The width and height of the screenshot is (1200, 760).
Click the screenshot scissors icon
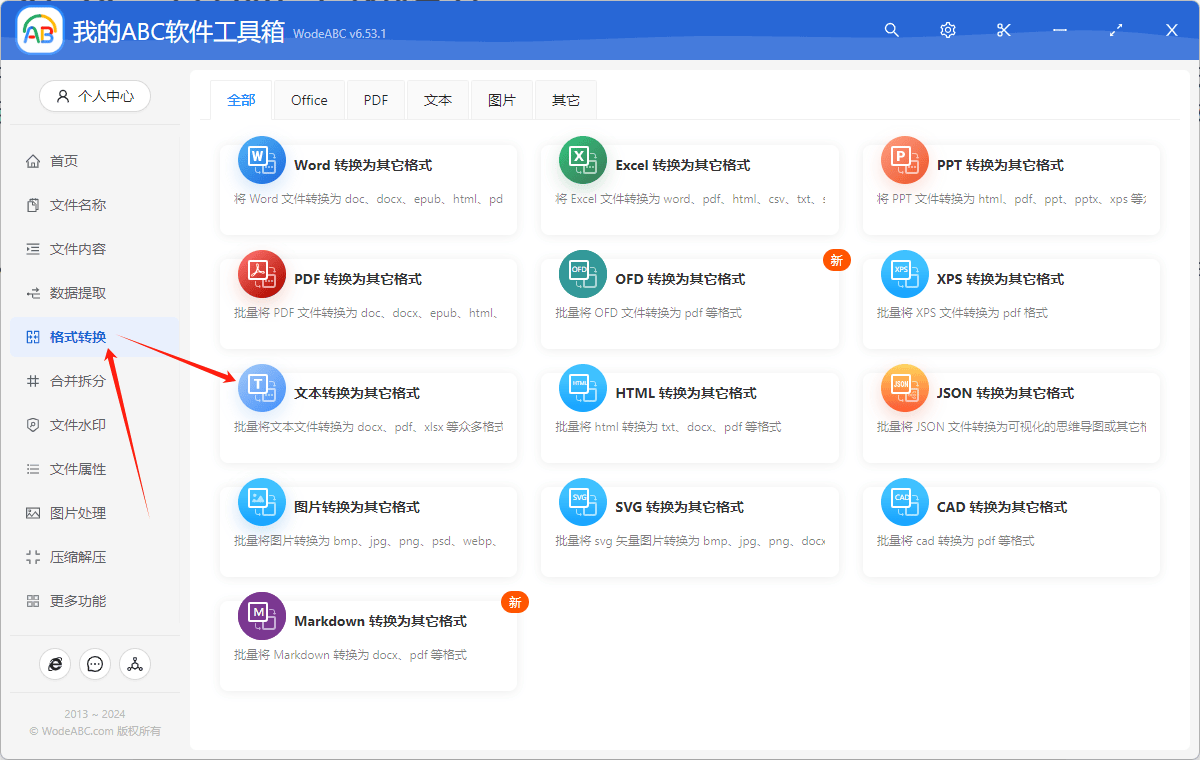(1003, 30)
